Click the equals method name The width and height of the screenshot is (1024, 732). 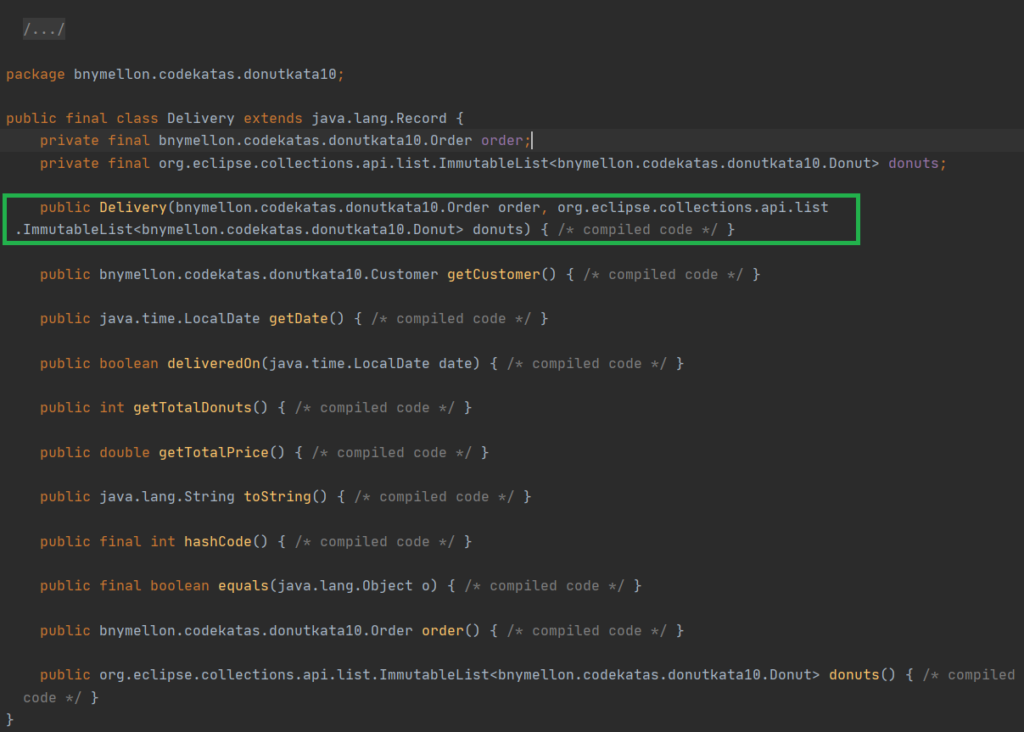pyautogui.click(x=243, y=586)
